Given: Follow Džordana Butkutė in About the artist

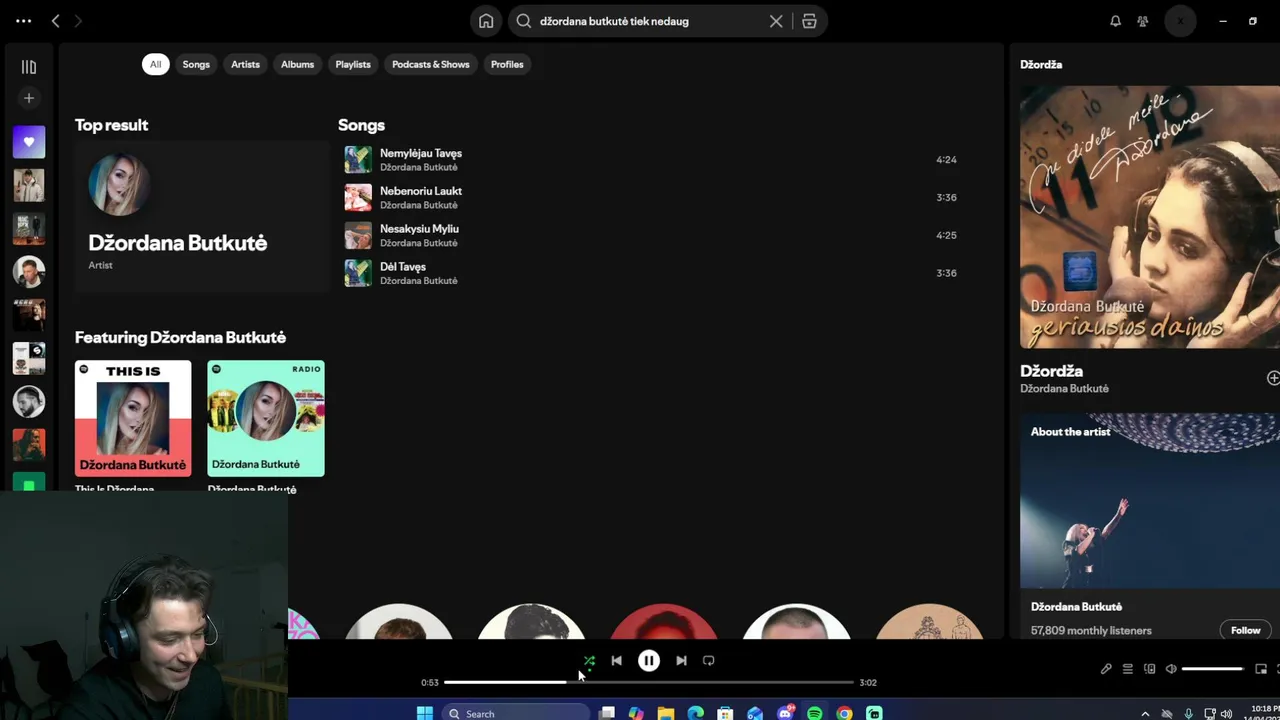Looking at the screenshot, I should pos(1245,630).
